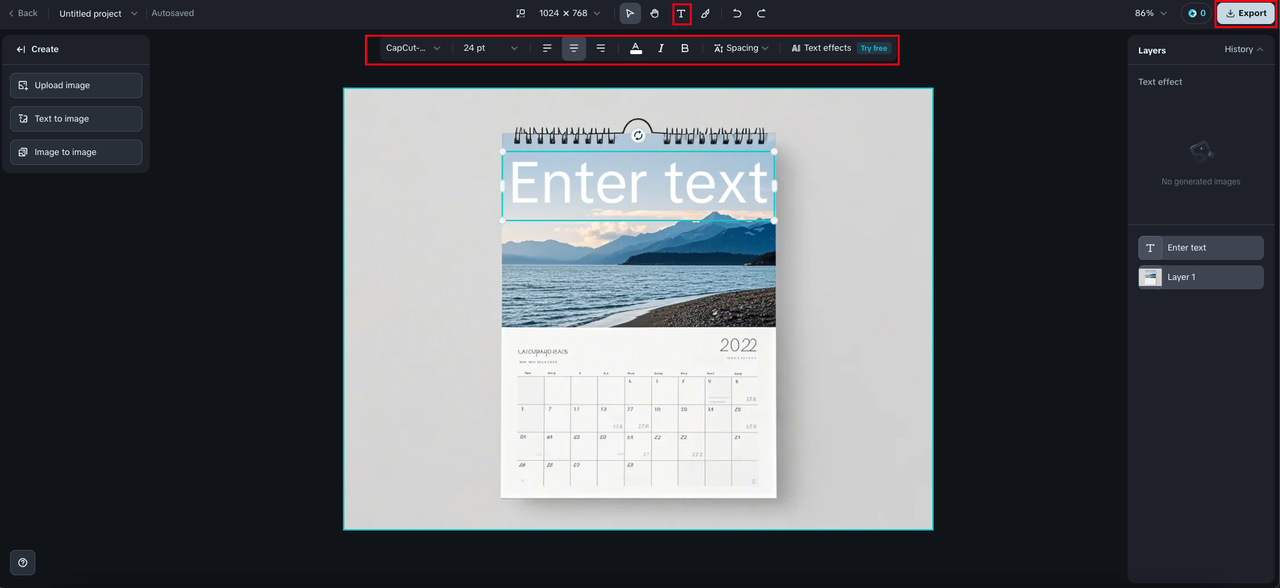Viewport: 1280px width, 588px height.
Task: Open the text color picker
Action: click(x=636, y=48)
